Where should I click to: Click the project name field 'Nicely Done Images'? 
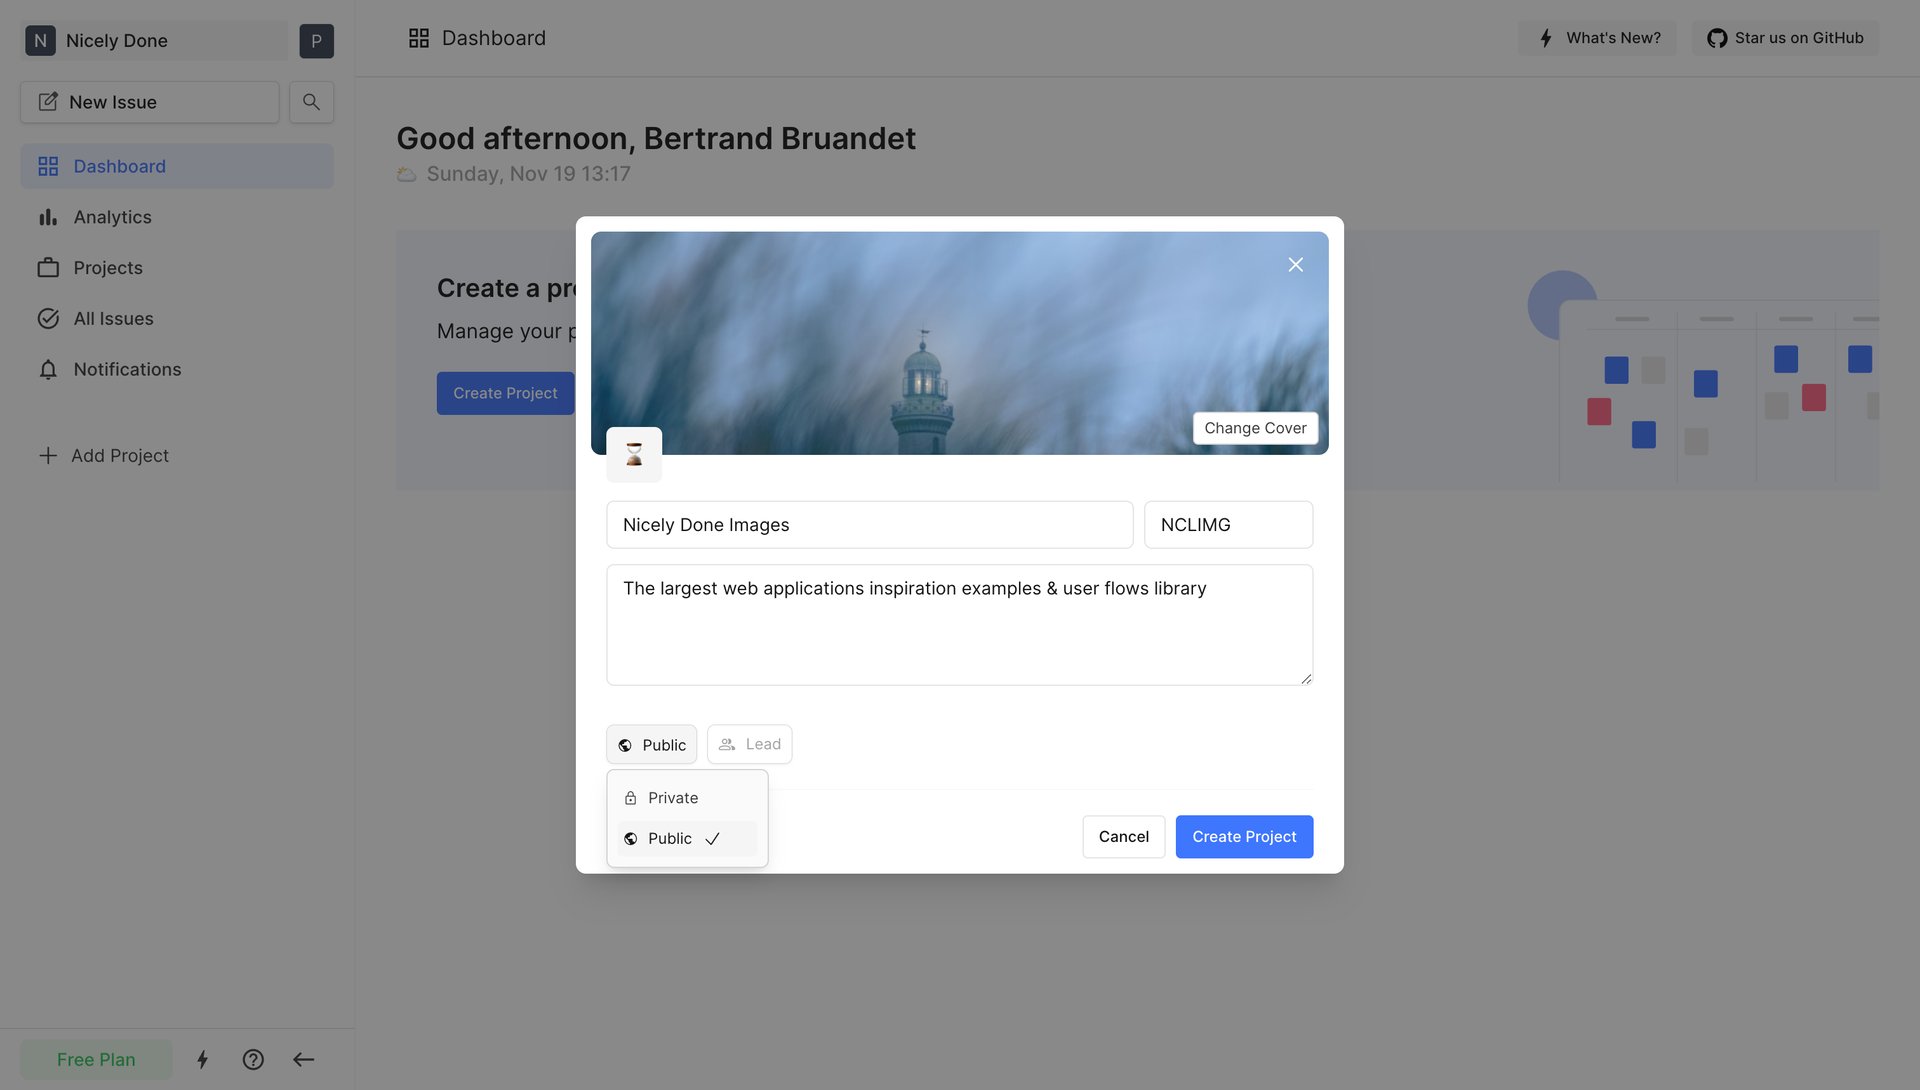pos(869,525)
